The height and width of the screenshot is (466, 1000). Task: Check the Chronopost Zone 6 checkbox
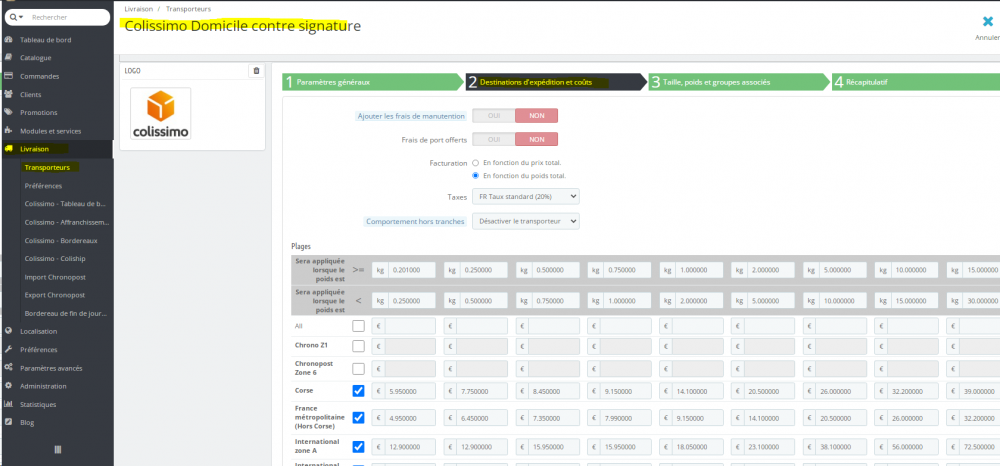click(x=358, y=368)
